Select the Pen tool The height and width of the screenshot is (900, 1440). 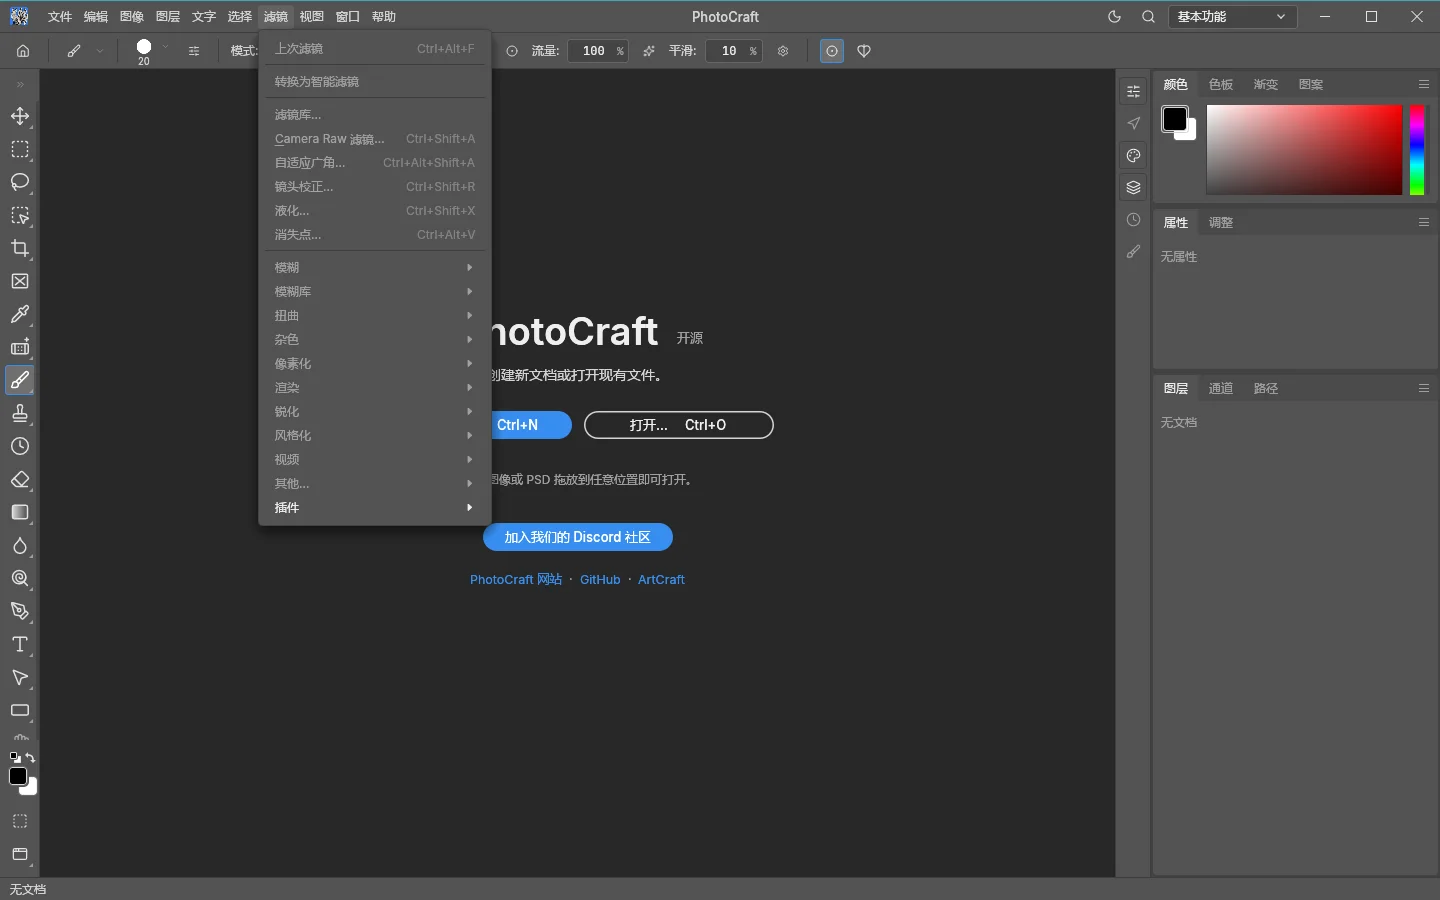19,611
